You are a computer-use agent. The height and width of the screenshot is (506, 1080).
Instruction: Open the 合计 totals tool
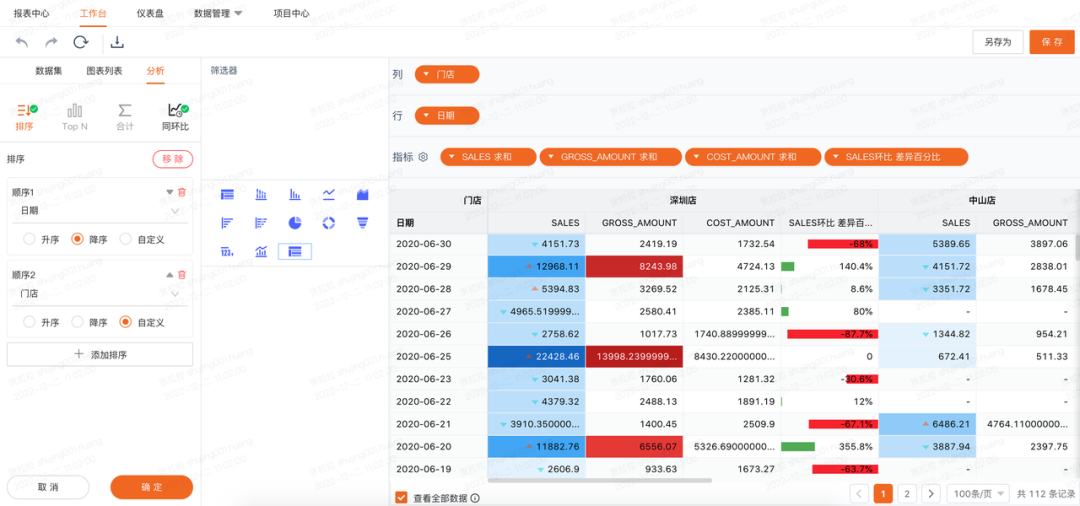pyautogui.click(x=125, y=117)
